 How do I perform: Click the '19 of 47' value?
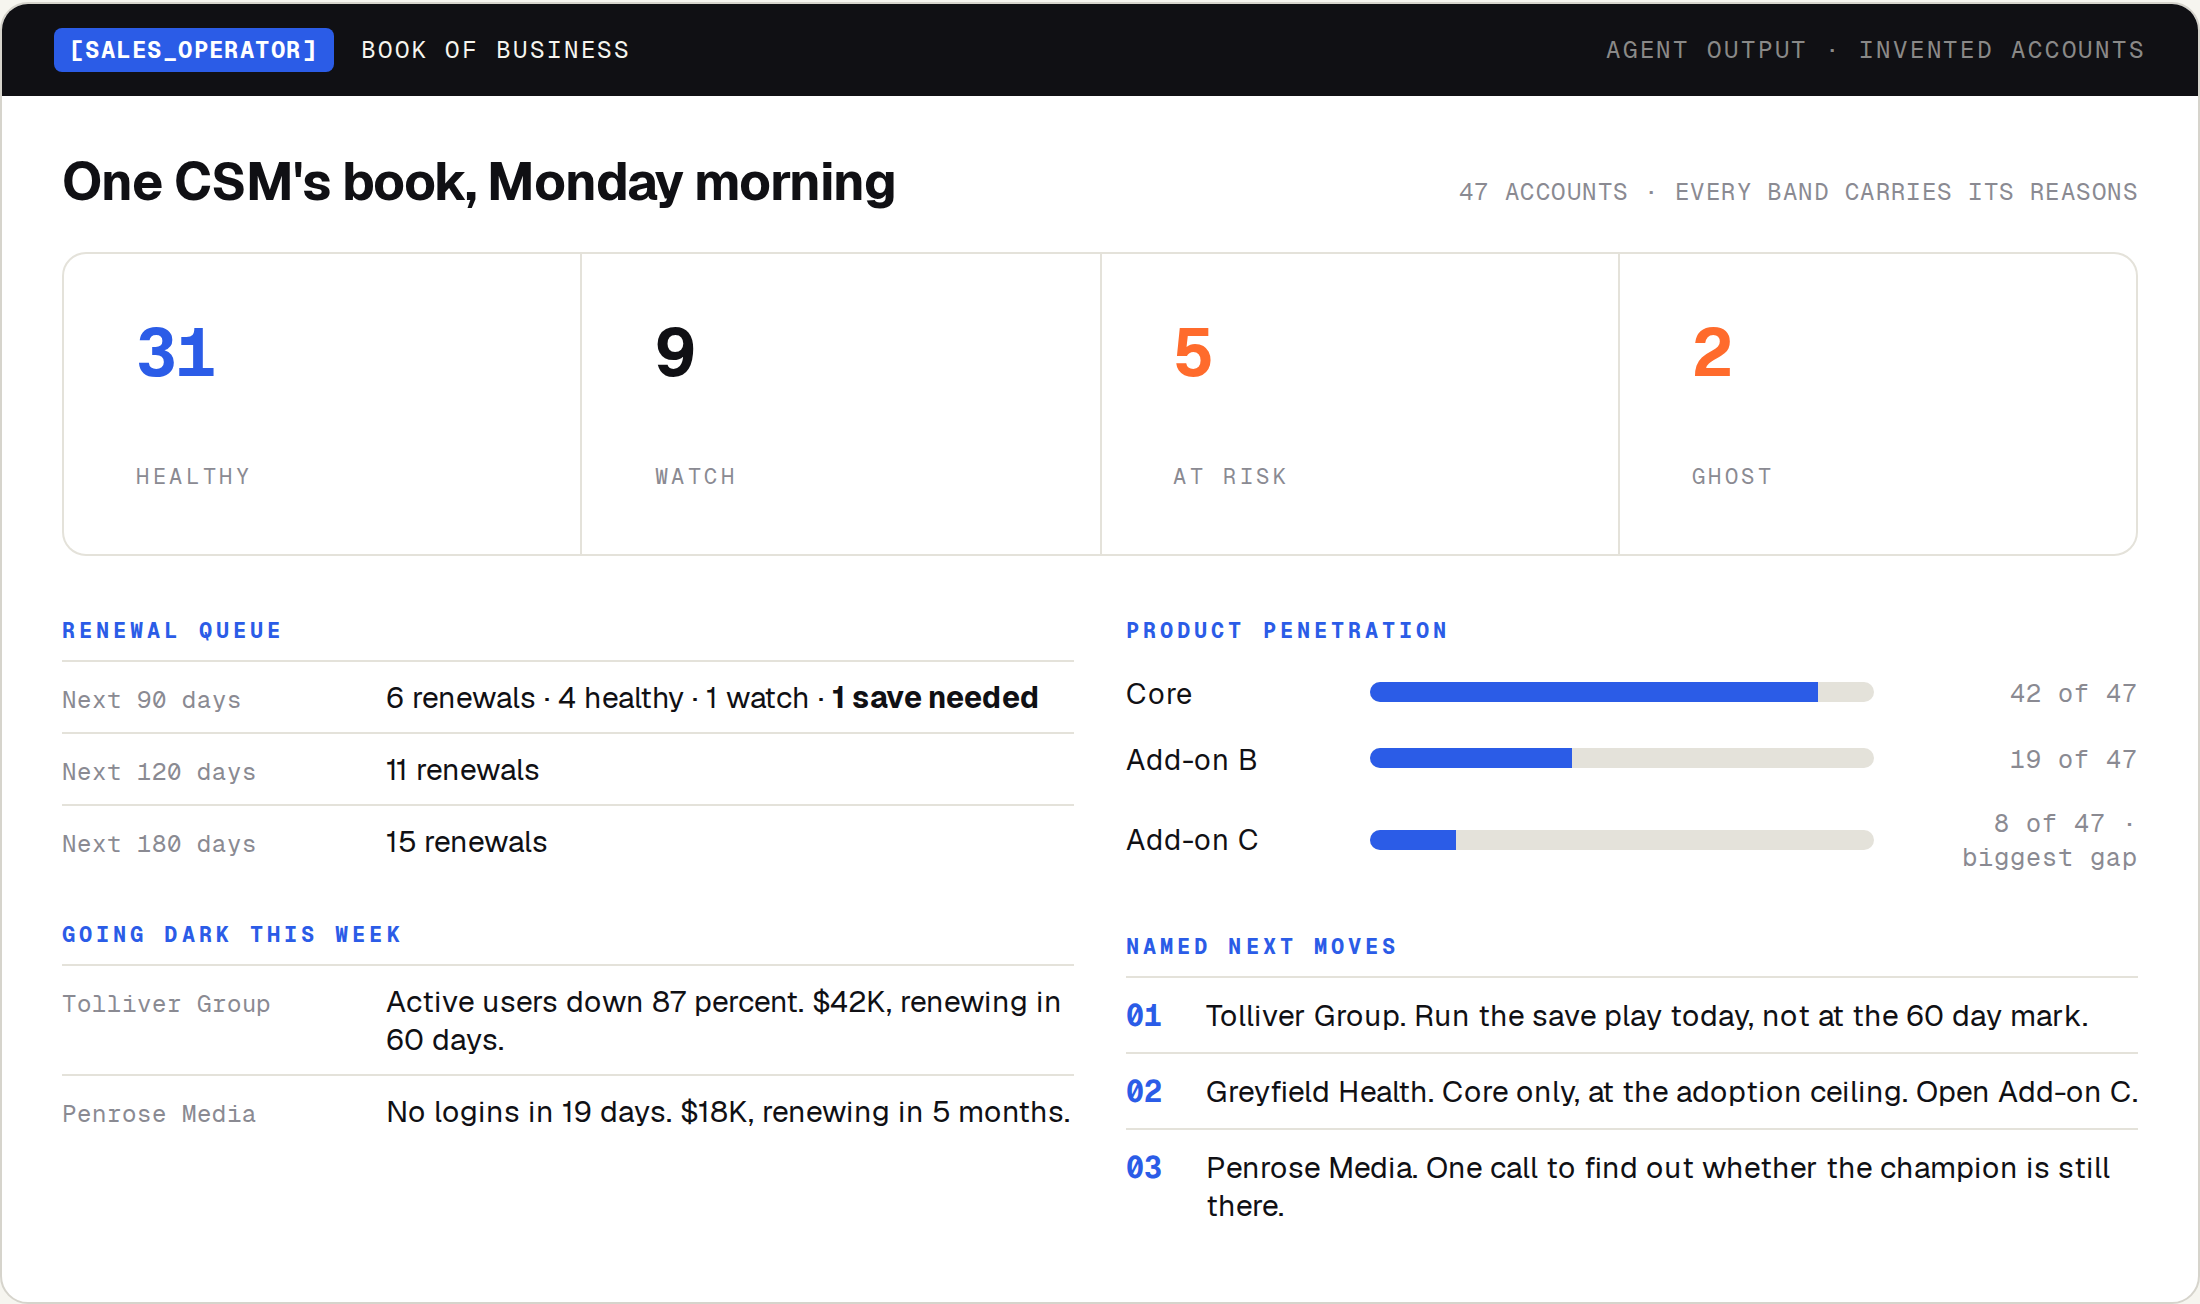(2073, 760)
